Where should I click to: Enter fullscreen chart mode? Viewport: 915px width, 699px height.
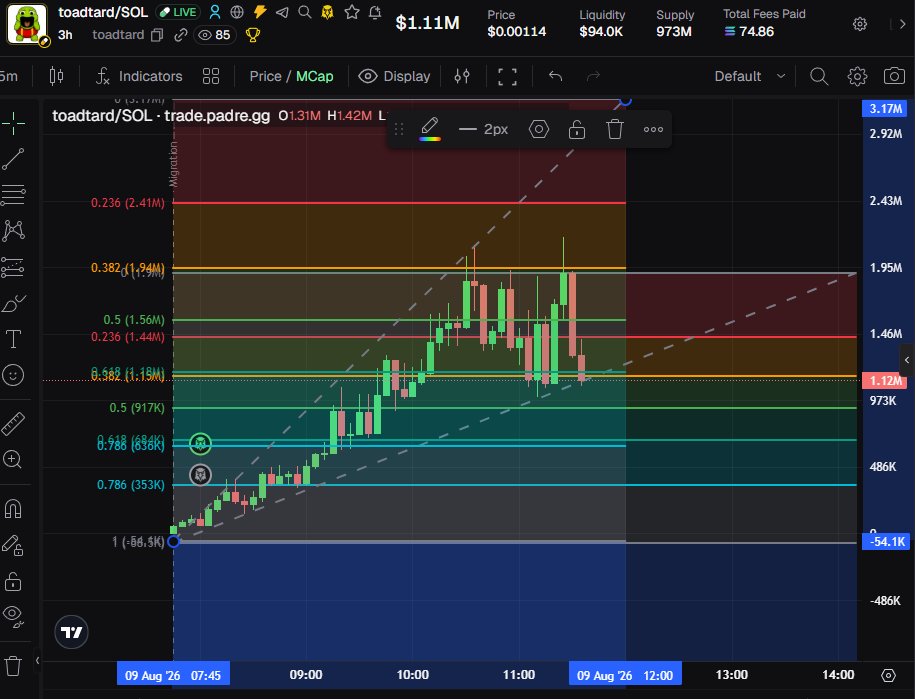pos(507,76)
